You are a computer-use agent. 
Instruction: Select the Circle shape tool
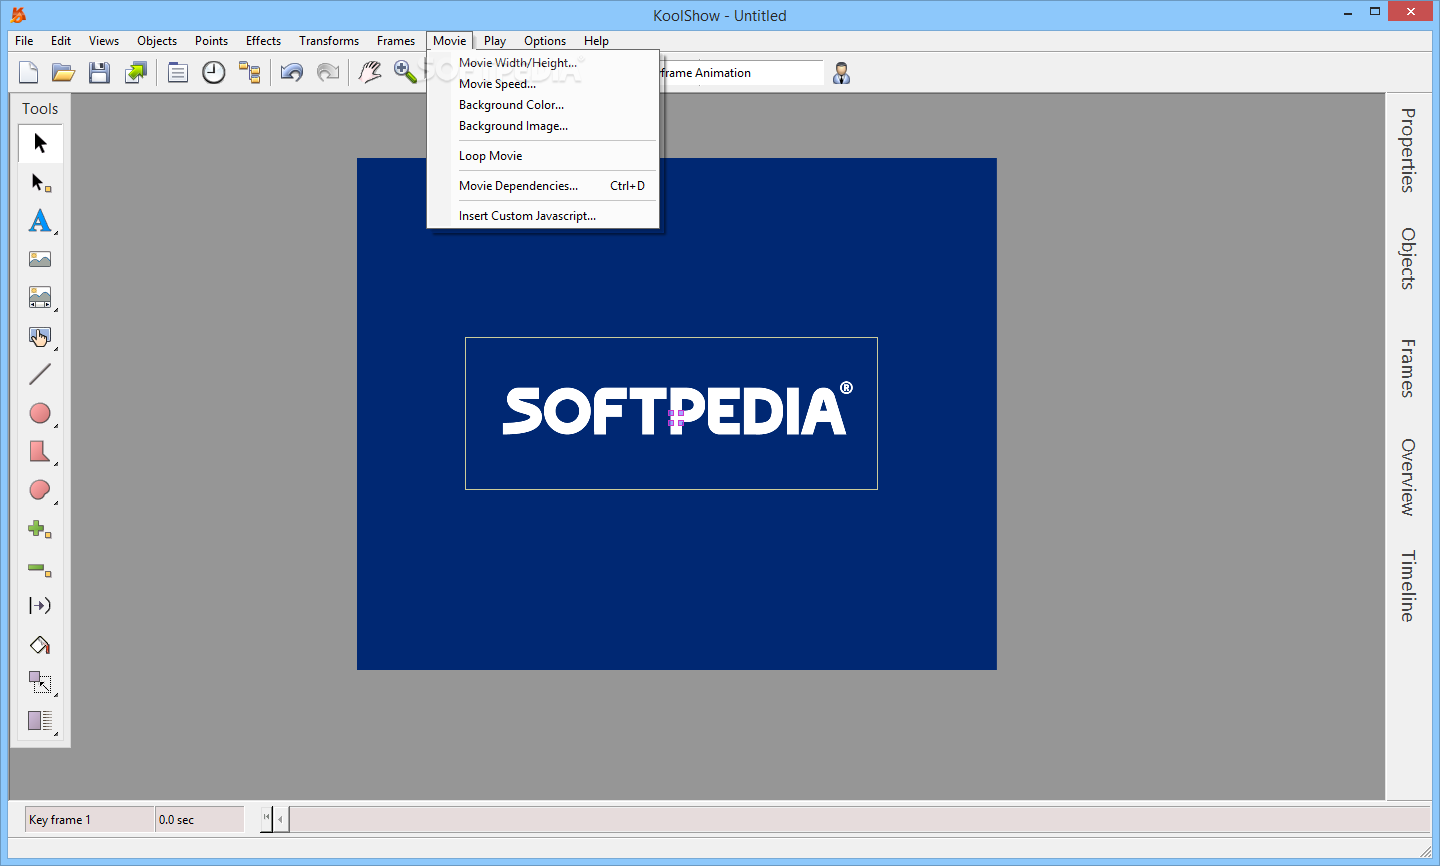40,413
